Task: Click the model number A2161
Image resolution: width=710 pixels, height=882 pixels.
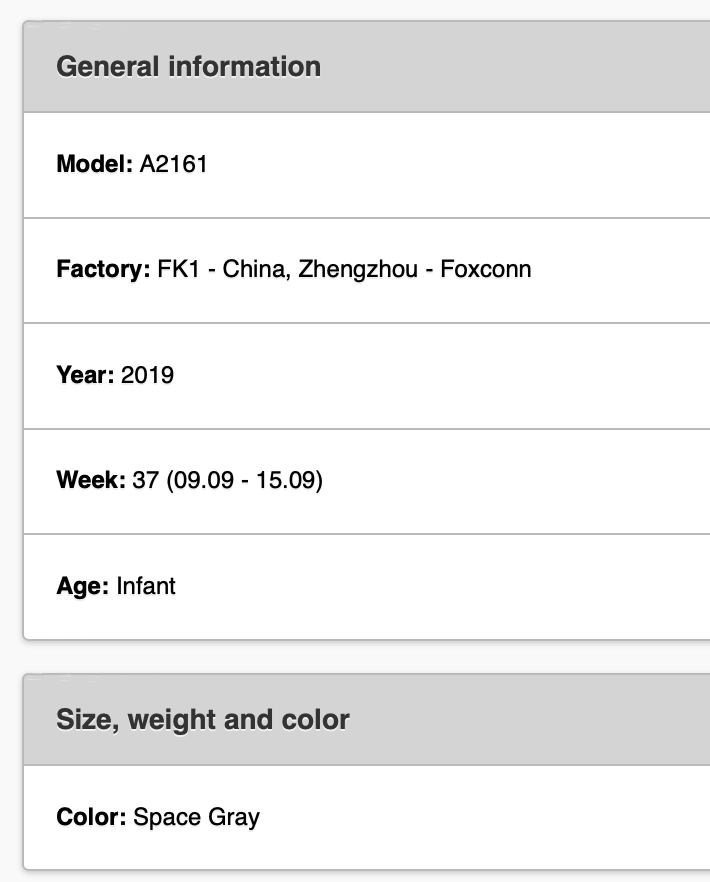Action: [x=174, y=164]
